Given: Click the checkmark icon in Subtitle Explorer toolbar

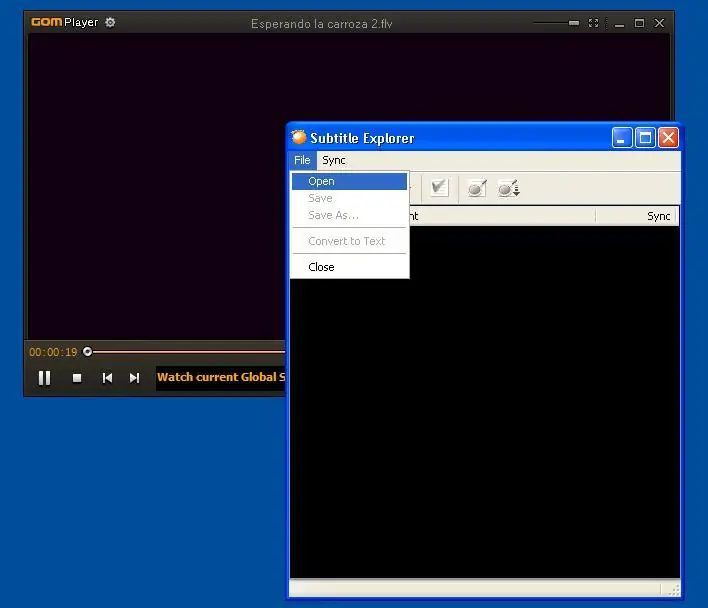Looking at the screenshot, I should [x=439, y=188].
